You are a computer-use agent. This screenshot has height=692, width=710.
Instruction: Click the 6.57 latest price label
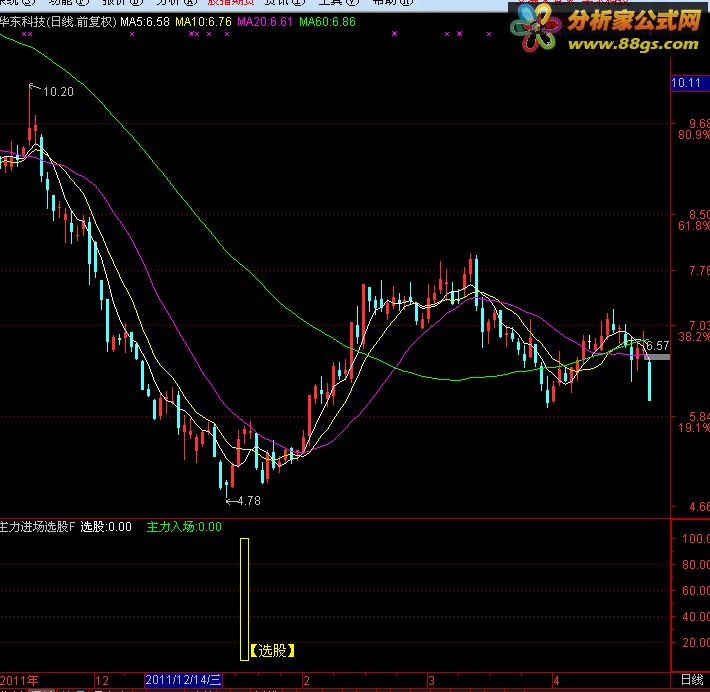(x=657, y=346)
